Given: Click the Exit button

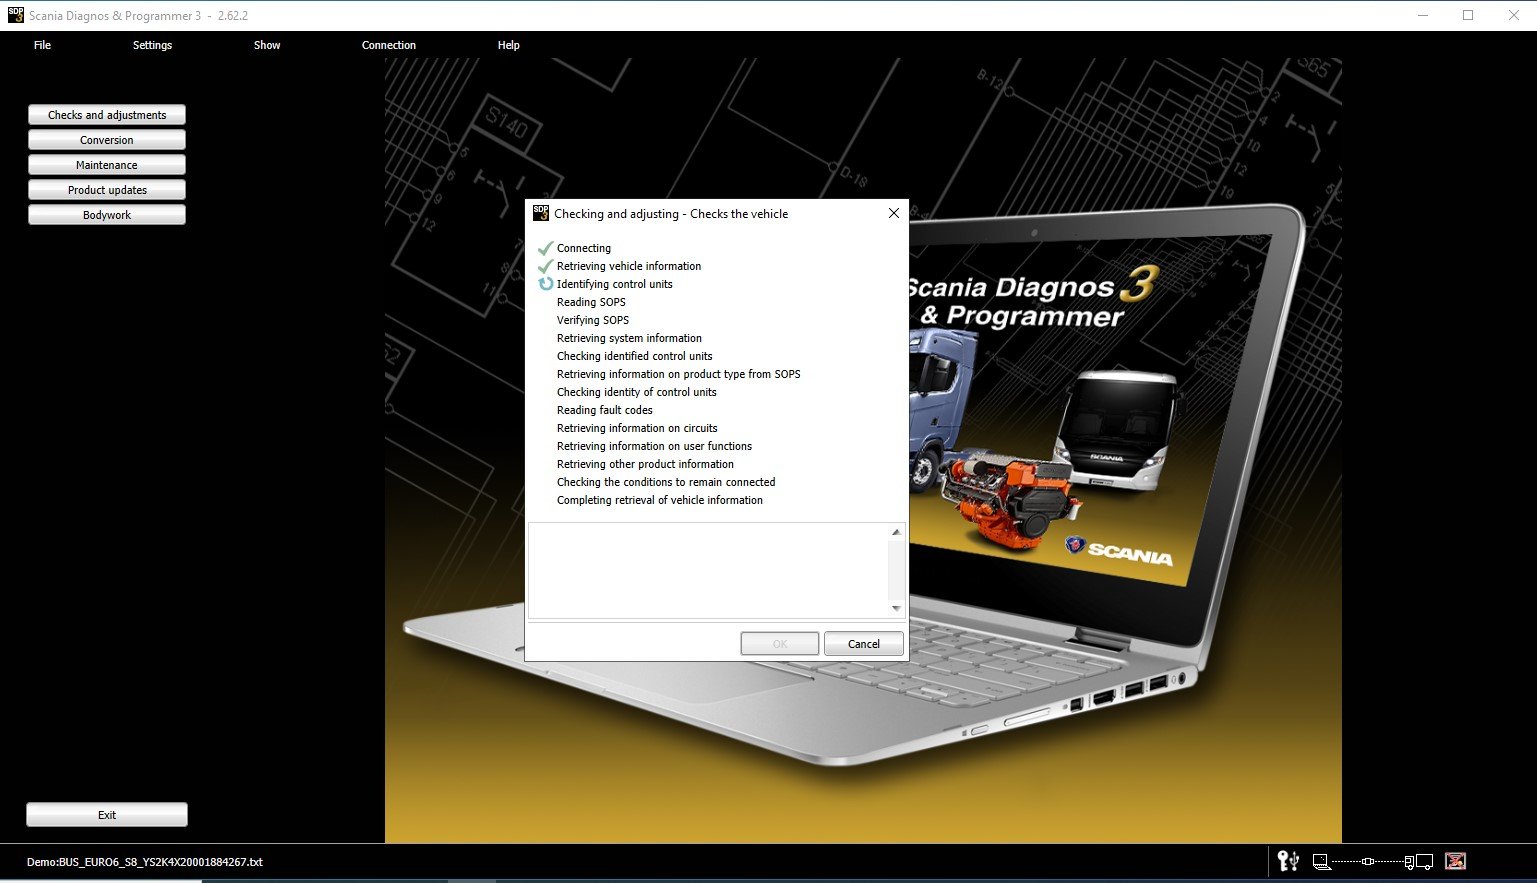Looking at the screenshot, I should pos(107,815).
